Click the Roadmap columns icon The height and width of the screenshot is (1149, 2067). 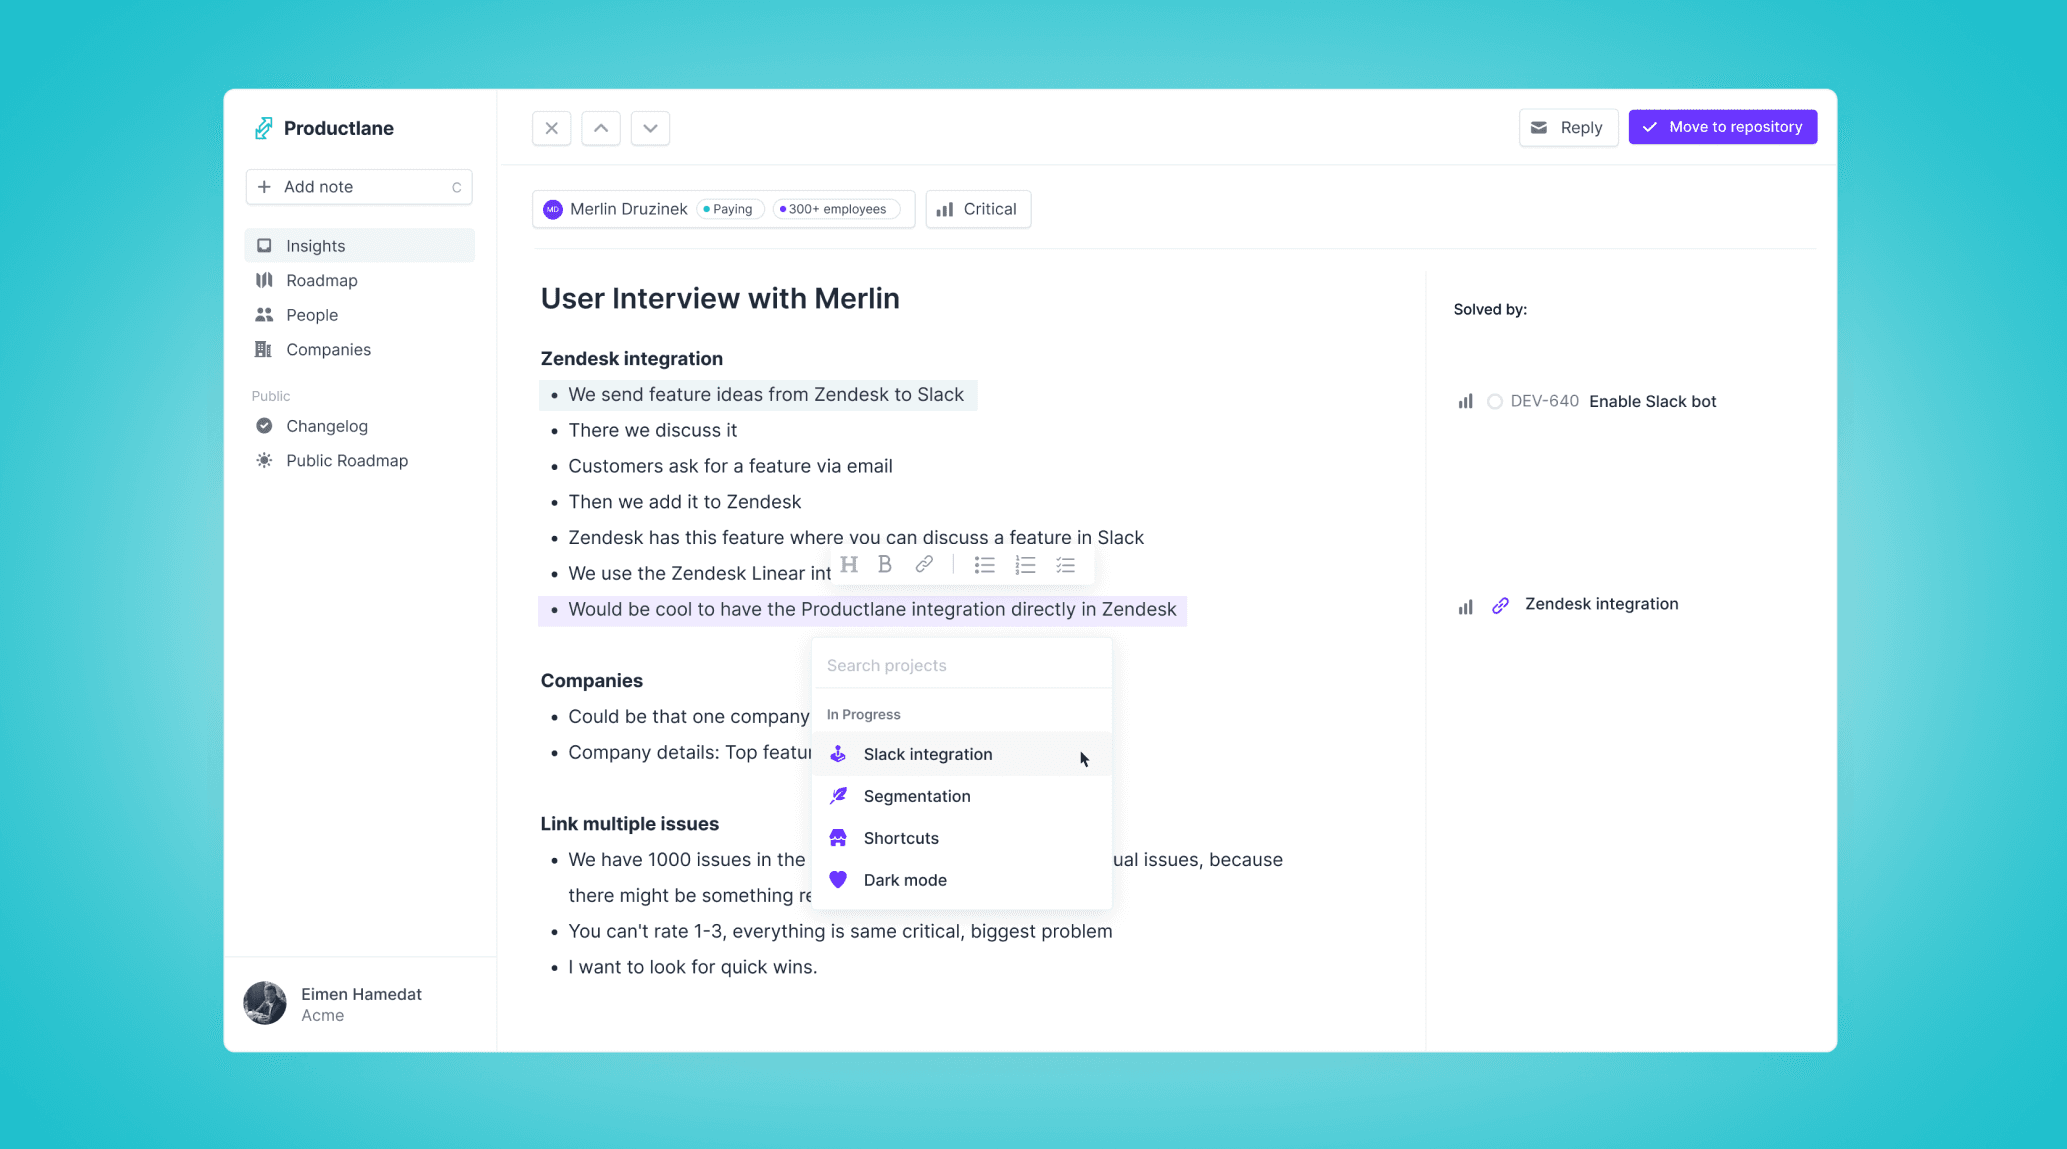pyautogui.click(x=264, y=280)
